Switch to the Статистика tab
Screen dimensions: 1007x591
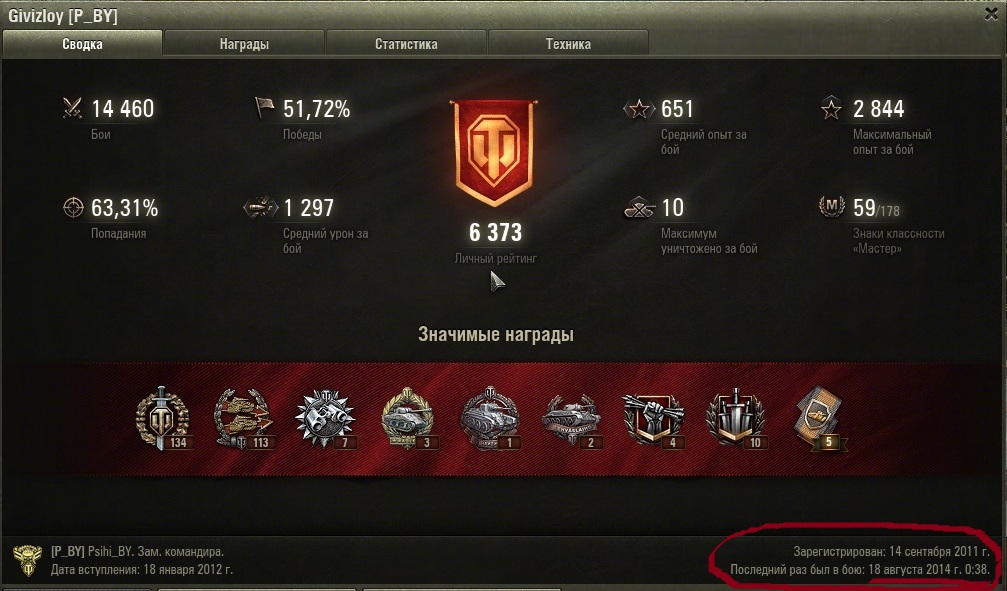pyautogui.click(x=406, y=44)
